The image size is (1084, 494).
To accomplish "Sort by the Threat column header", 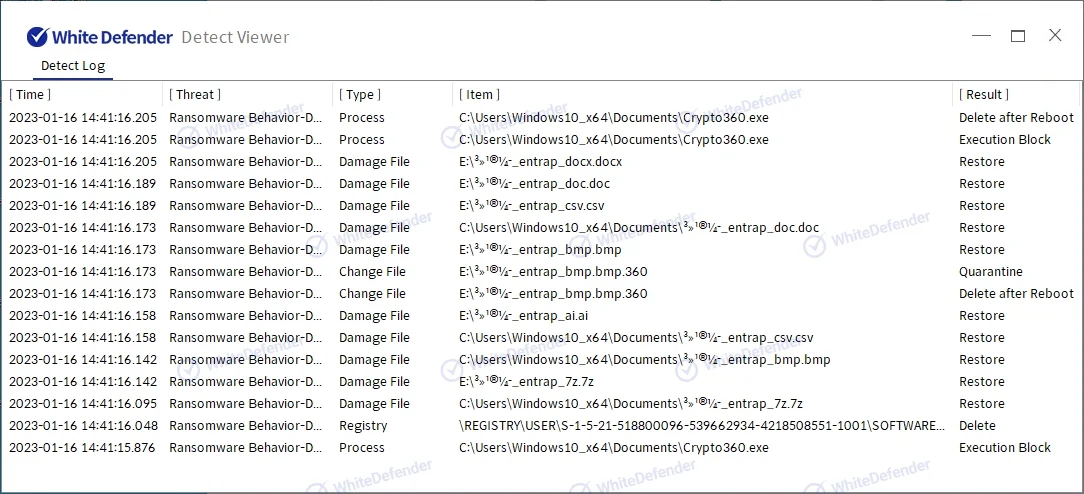I will (194, 94).
